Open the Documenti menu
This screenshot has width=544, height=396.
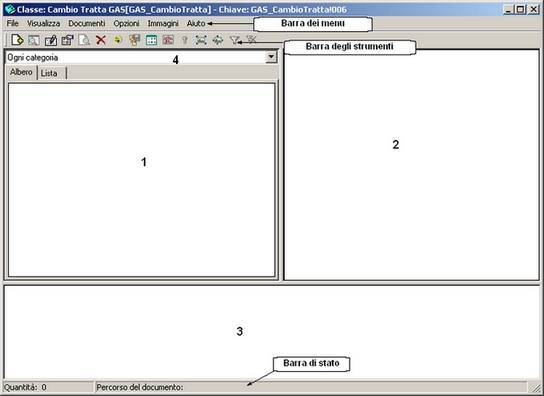(87, 24)
